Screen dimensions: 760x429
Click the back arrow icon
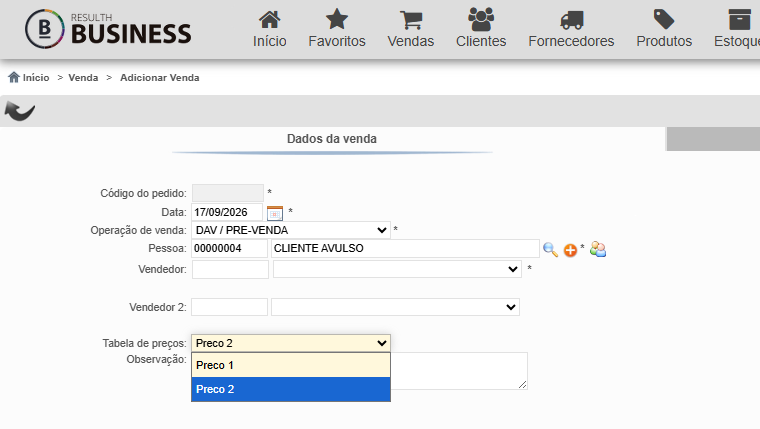click(x=19, y=111)
